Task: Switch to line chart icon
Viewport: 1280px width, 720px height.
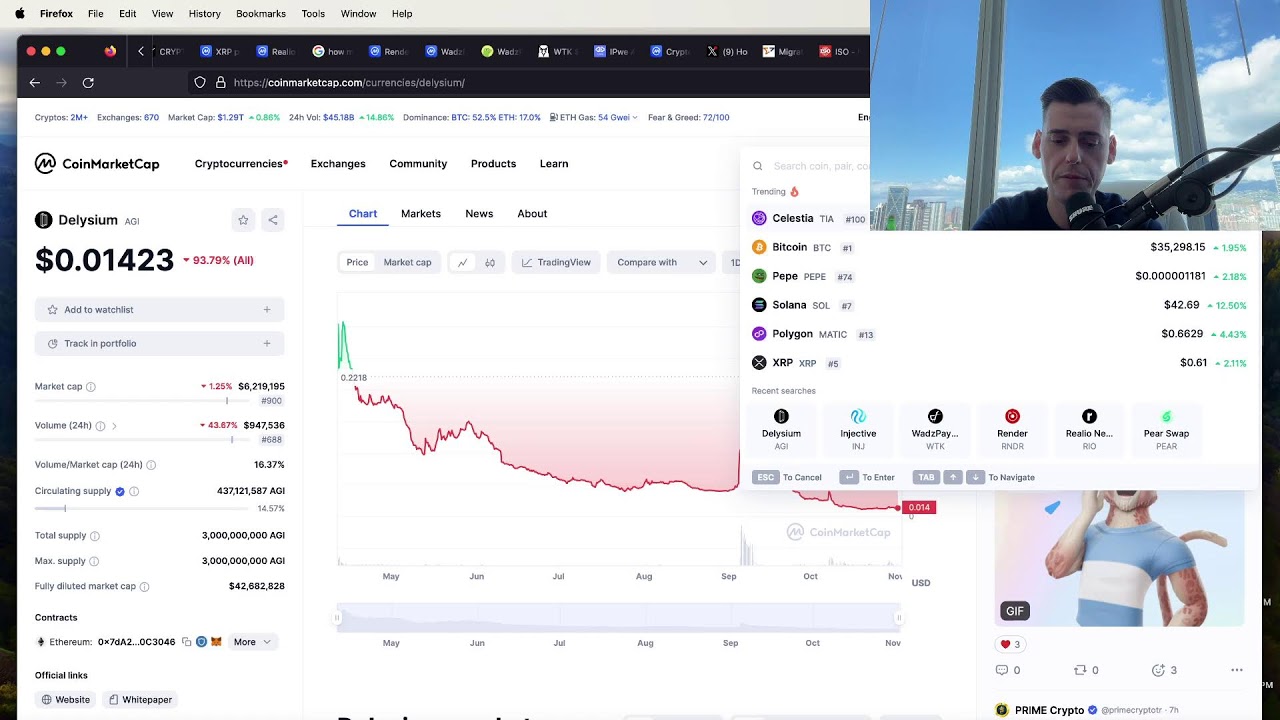Action: point(462,263)
